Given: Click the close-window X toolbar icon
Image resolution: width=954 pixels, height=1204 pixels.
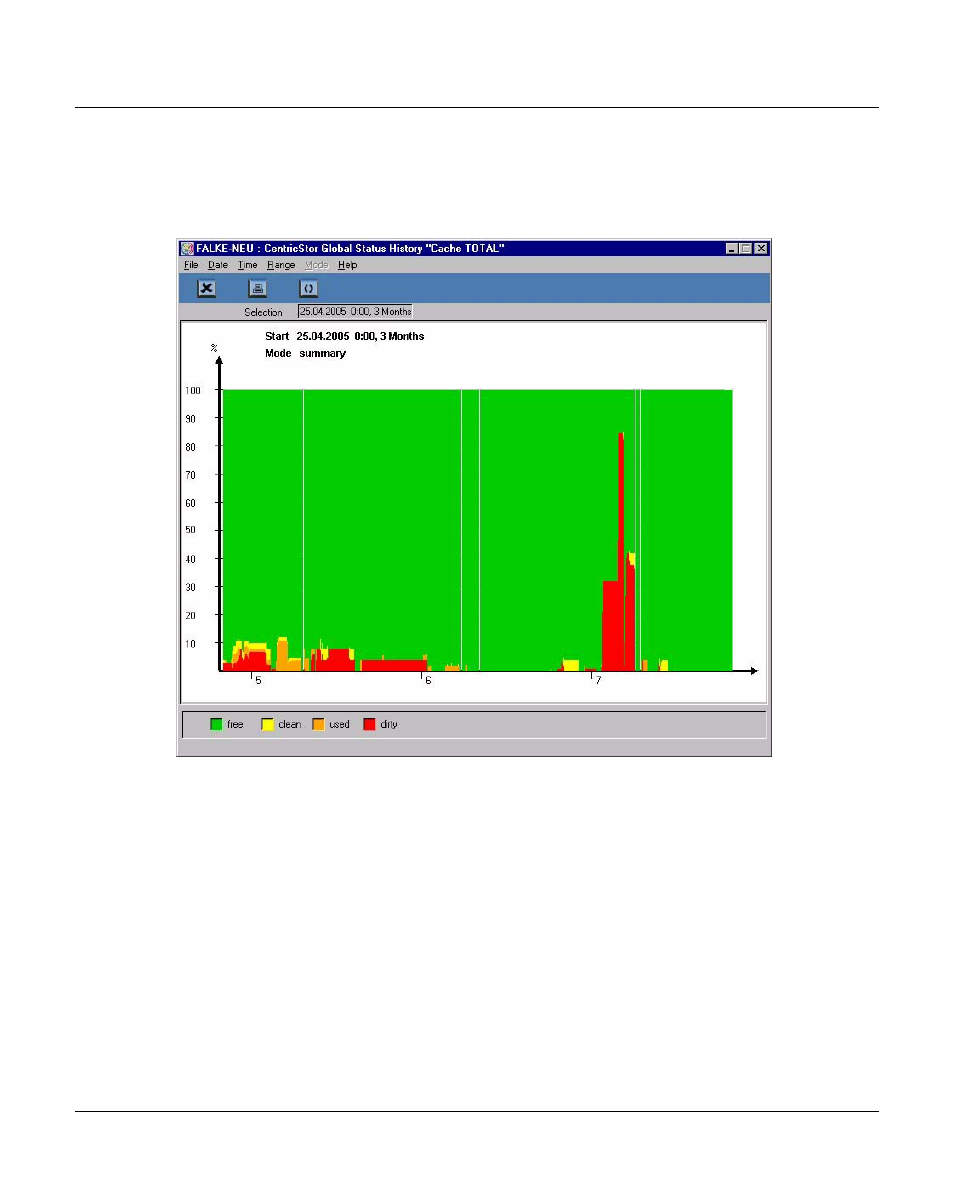Looking at the screenshot, I should 206,289.
